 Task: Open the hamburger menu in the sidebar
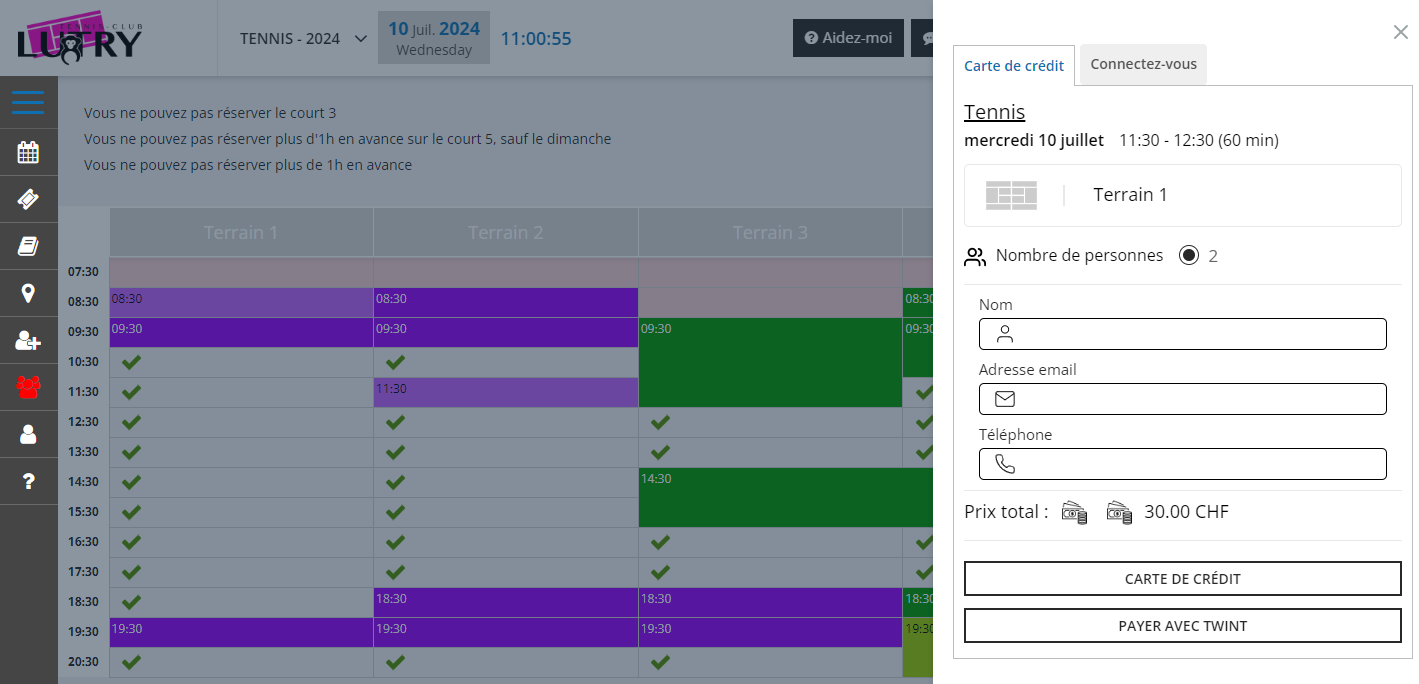(x=28, y=103)
